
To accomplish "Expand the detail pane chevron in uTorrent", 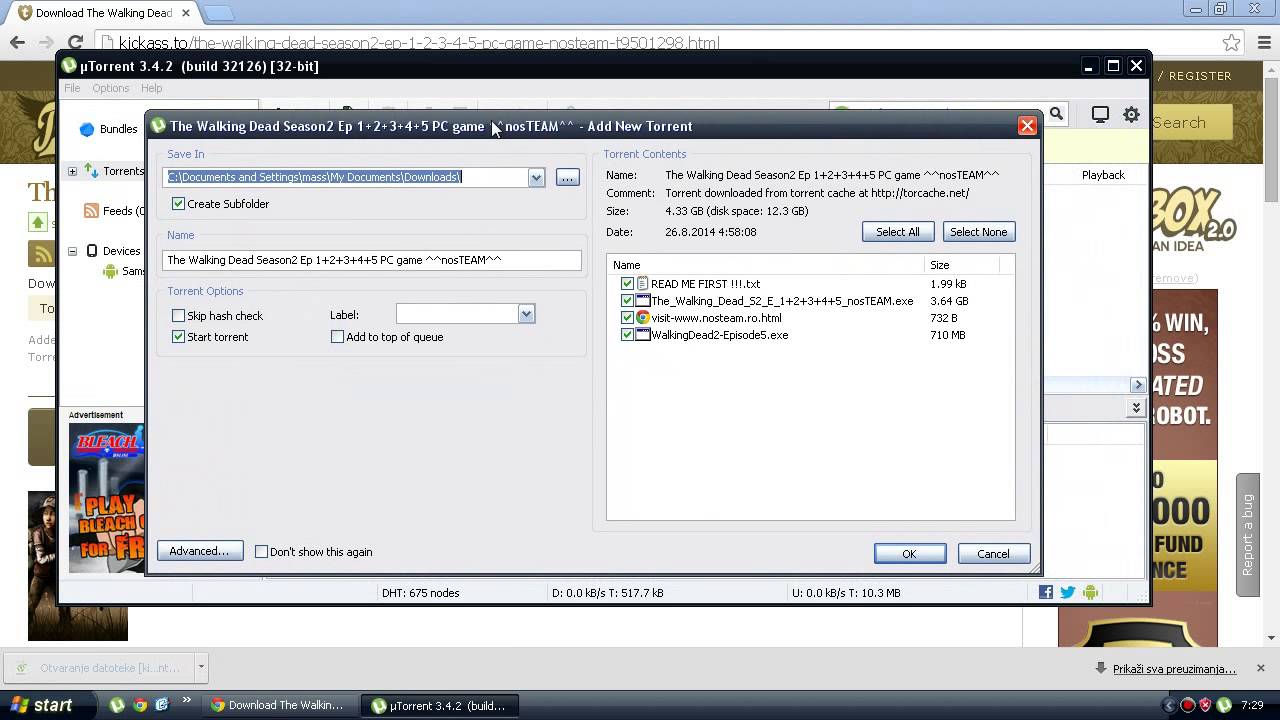I will [x=1136, y=408].
